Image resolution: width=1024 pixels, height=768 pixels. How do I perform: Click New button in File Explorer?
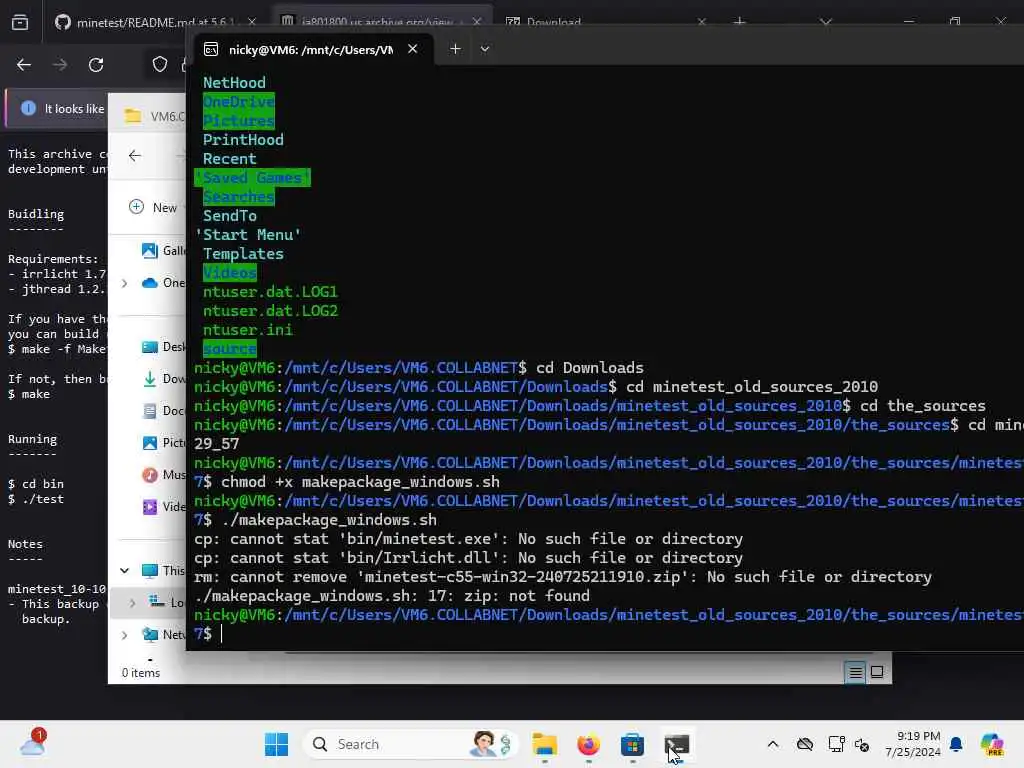153,207
